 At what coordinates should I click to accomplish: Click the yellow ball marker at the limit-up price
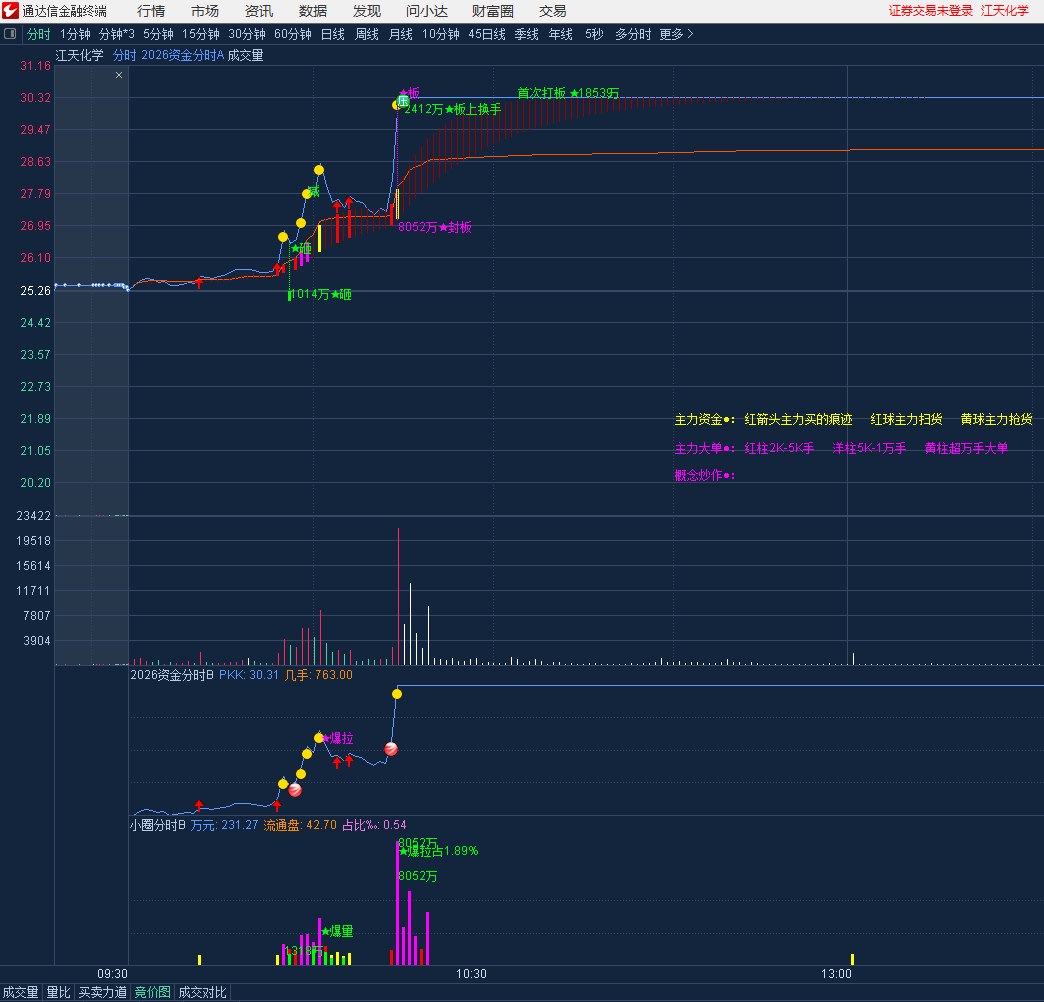(x=397, y=104)
